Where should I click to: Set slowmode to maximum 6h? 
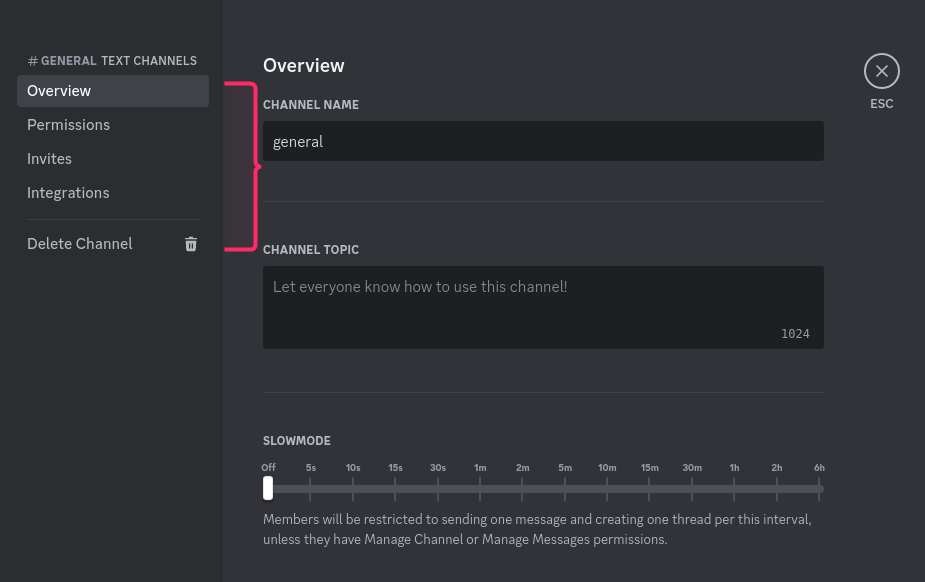pos(819,488)
